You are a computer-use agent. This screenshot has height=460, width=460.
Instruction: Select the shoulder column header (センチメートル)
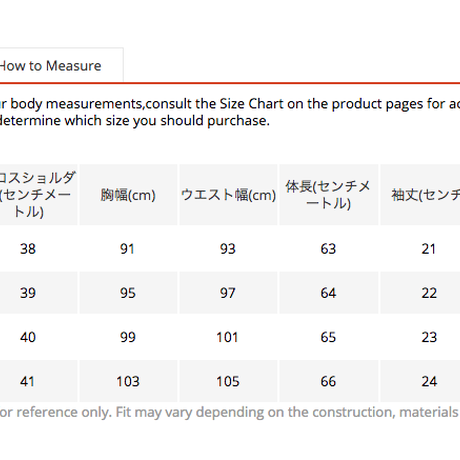(39, 195)
